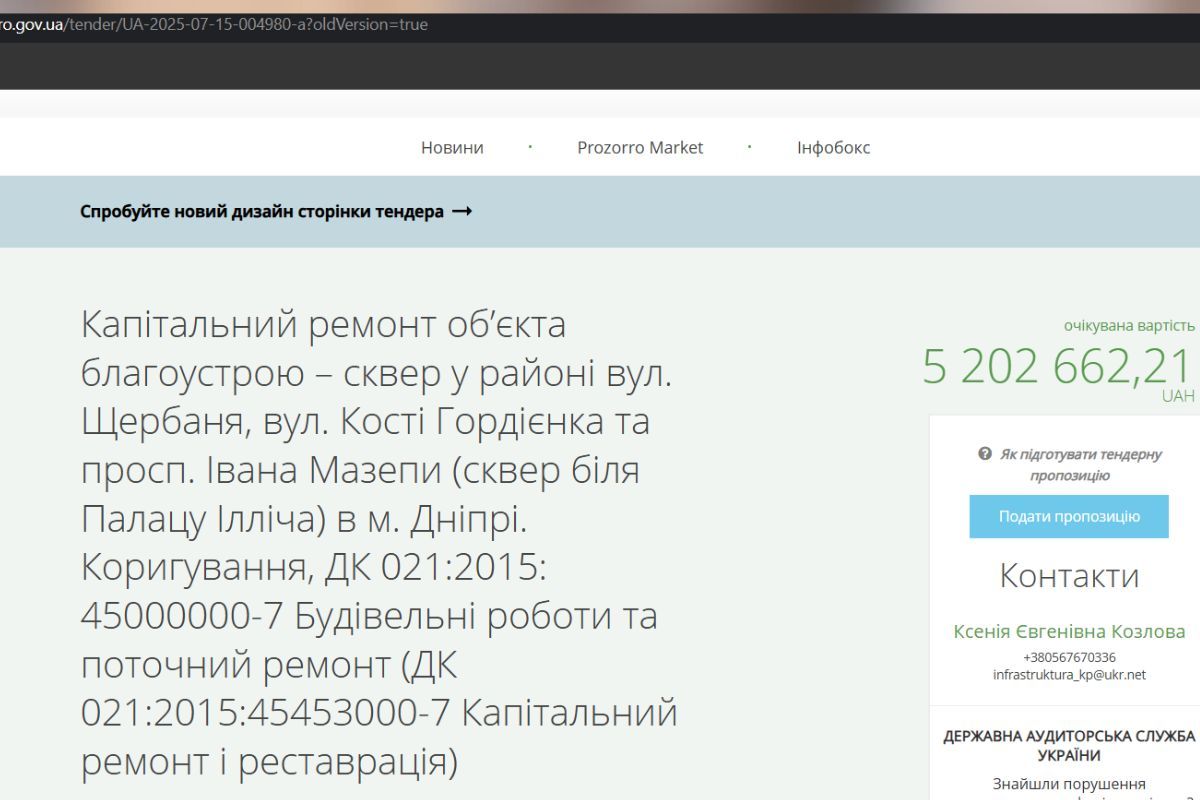Click the phone number +380567670336

click(1069, 659)
